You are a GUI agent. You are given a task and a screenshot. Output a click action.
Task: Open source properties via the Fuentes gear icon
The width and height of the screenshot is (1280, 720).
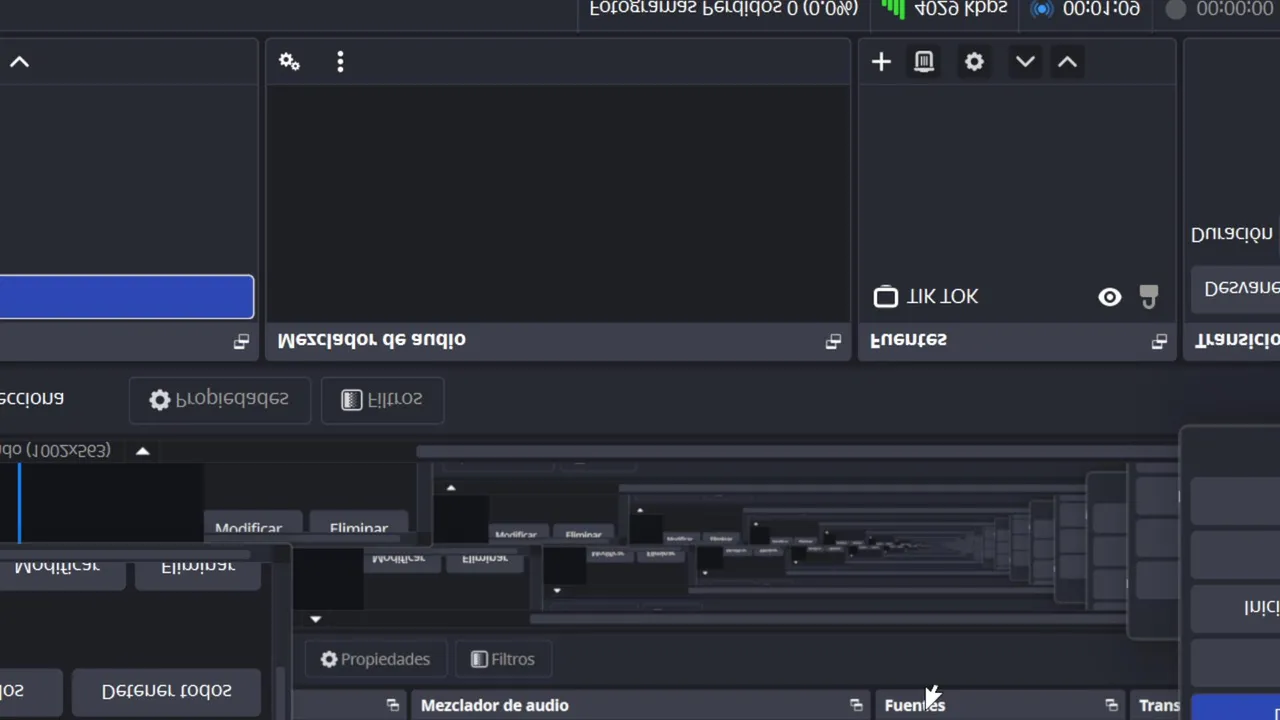[x=974, y=62]
